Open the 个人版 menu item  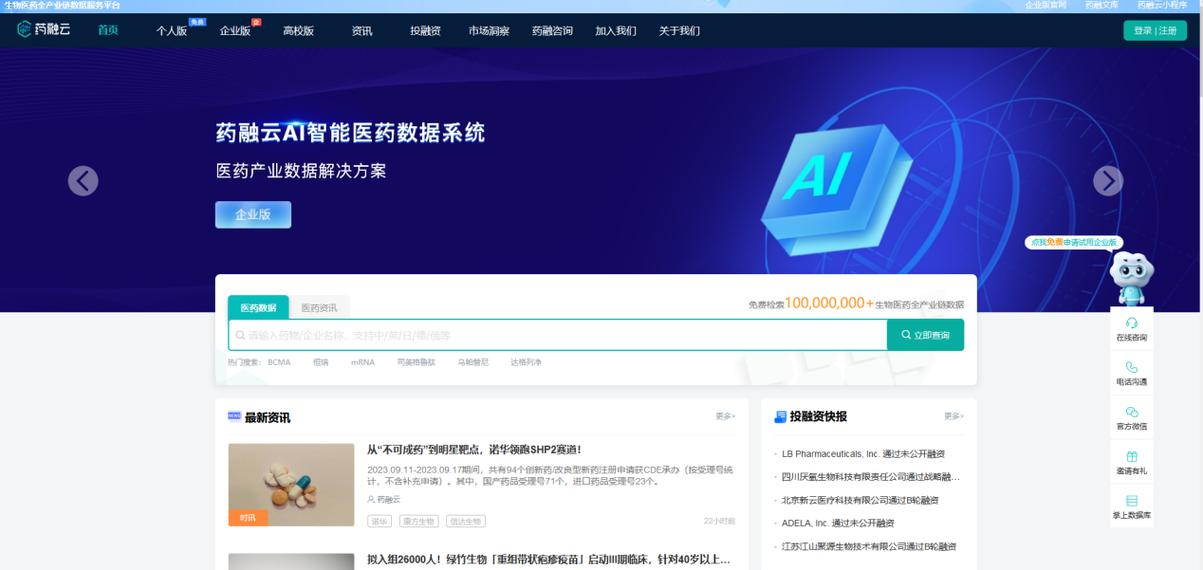click(x=172, y=31)
